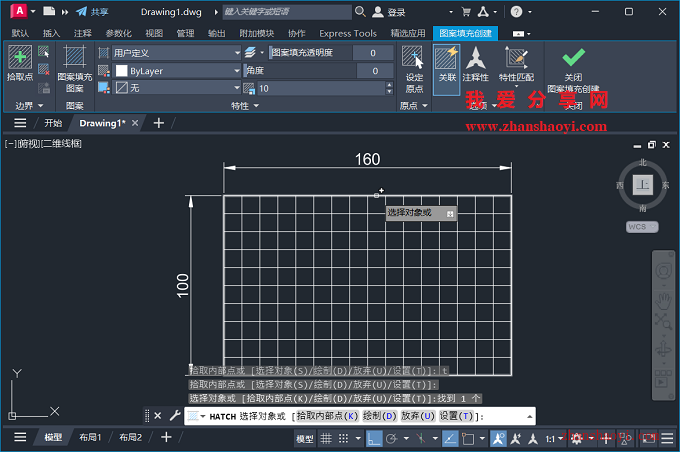Open the 注释 ribbon tab
This screenshot has height=452, width=680.
tap(82, 33)
